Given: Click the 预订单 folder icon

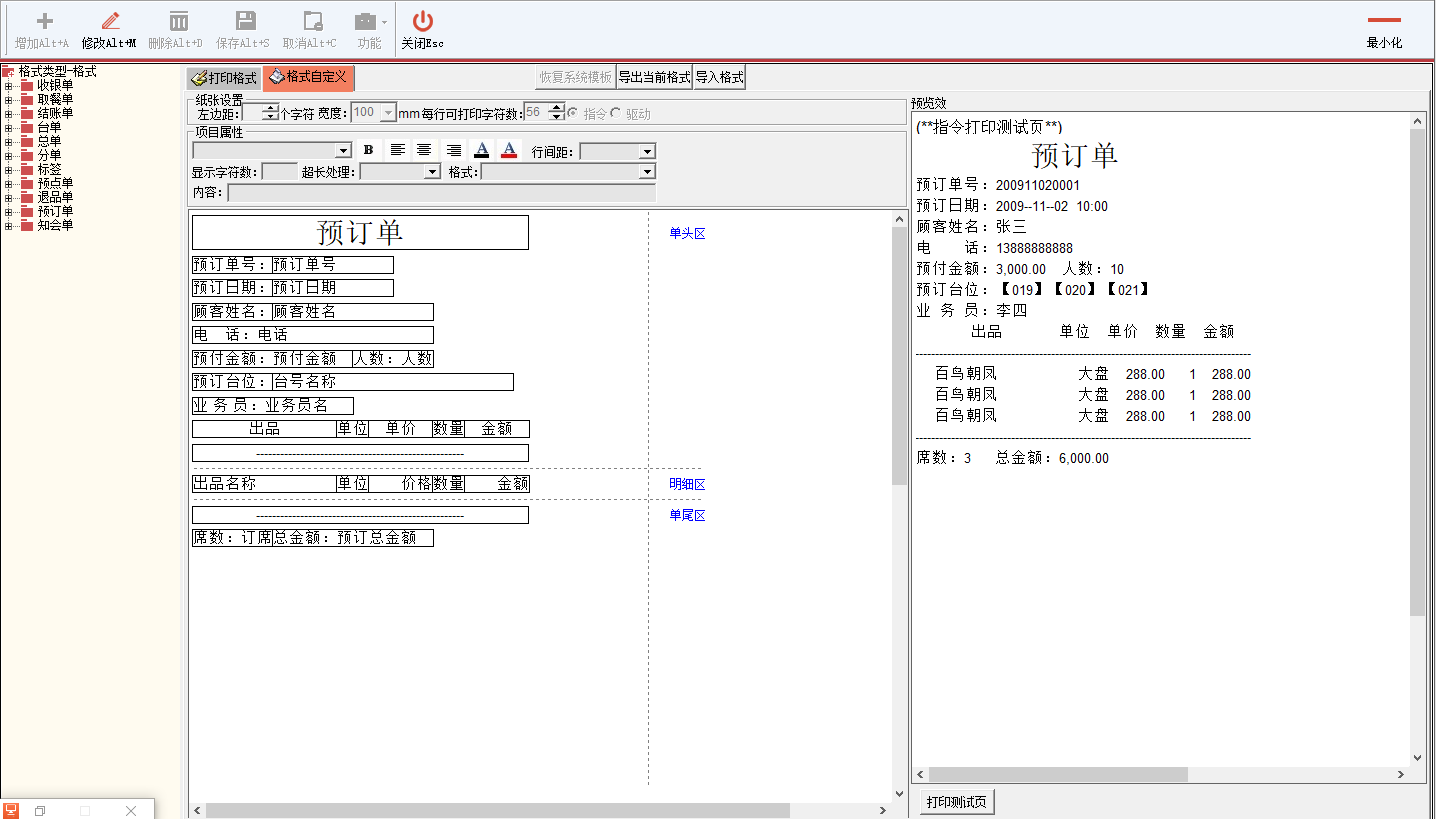Looking at the screenshot, I should click(x=27, y=211).
